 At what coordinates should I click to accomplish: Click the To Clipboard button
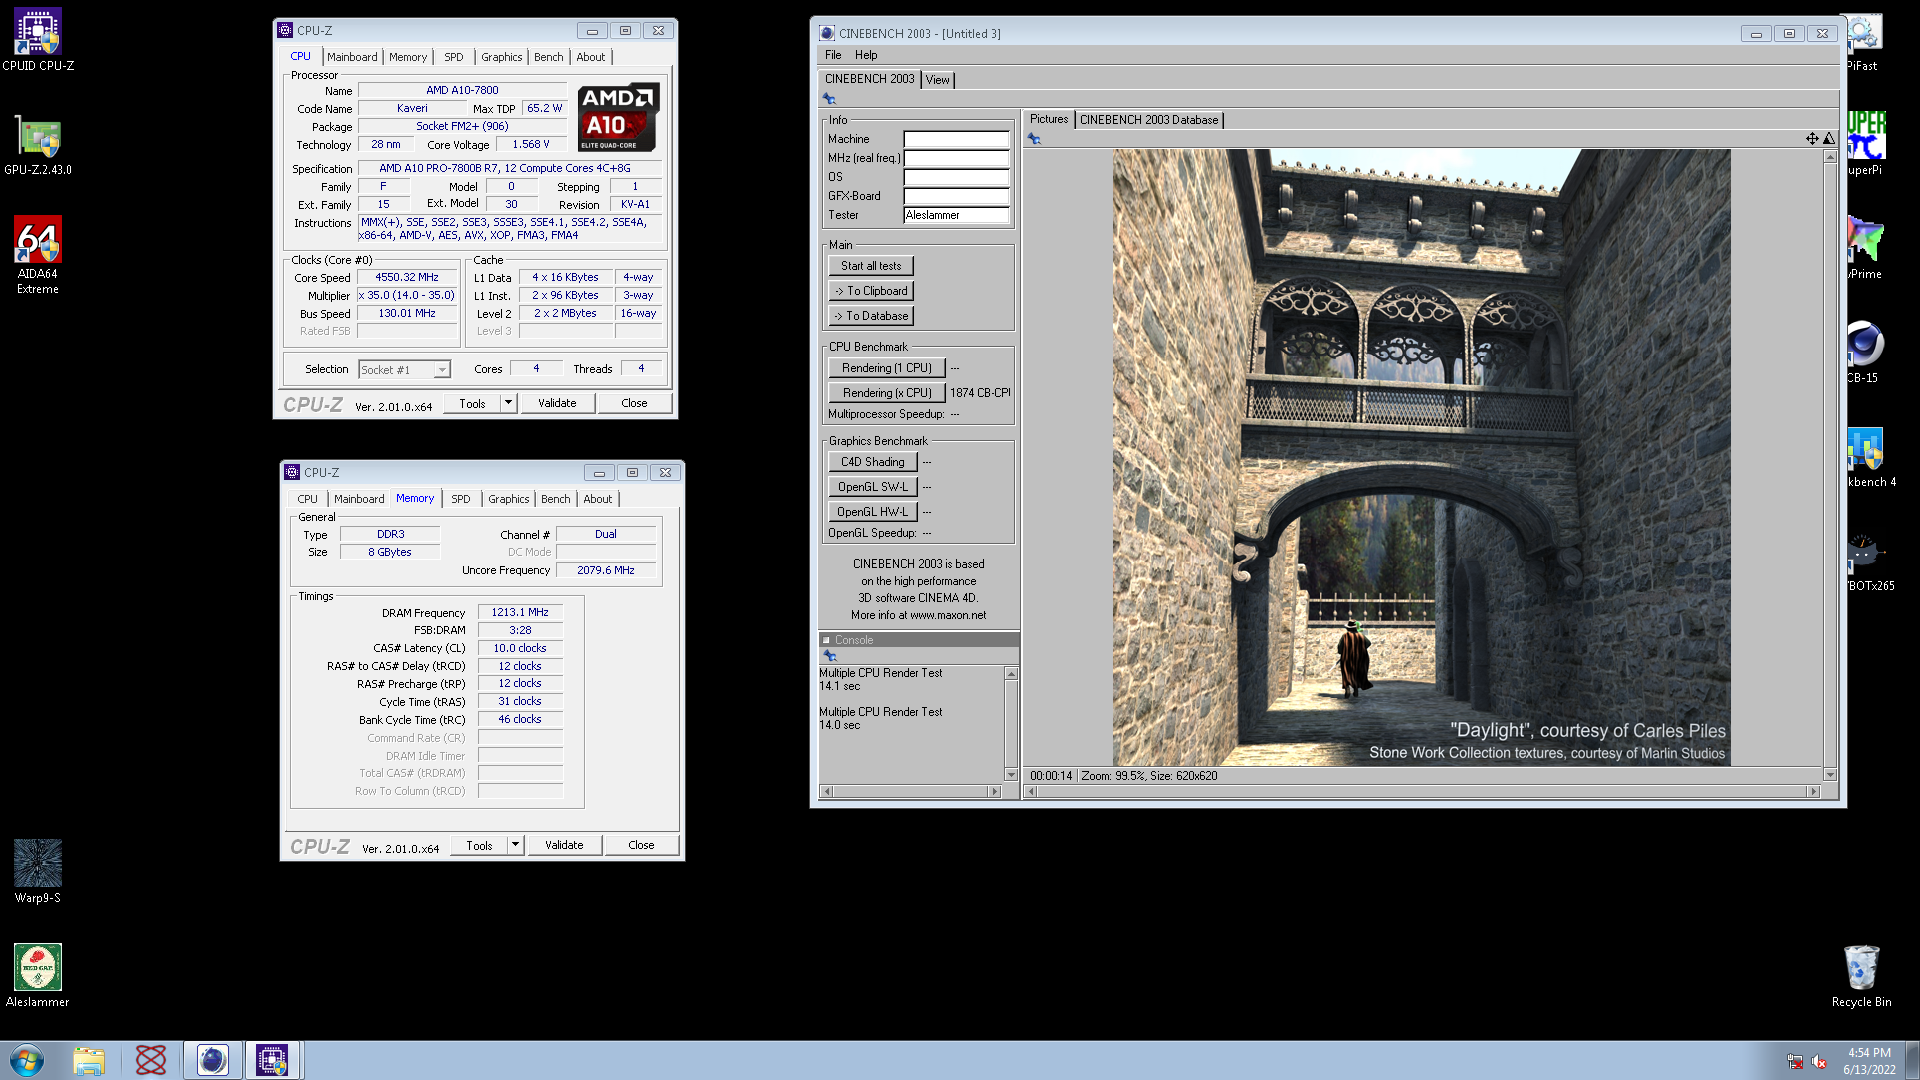pos(871,291)
